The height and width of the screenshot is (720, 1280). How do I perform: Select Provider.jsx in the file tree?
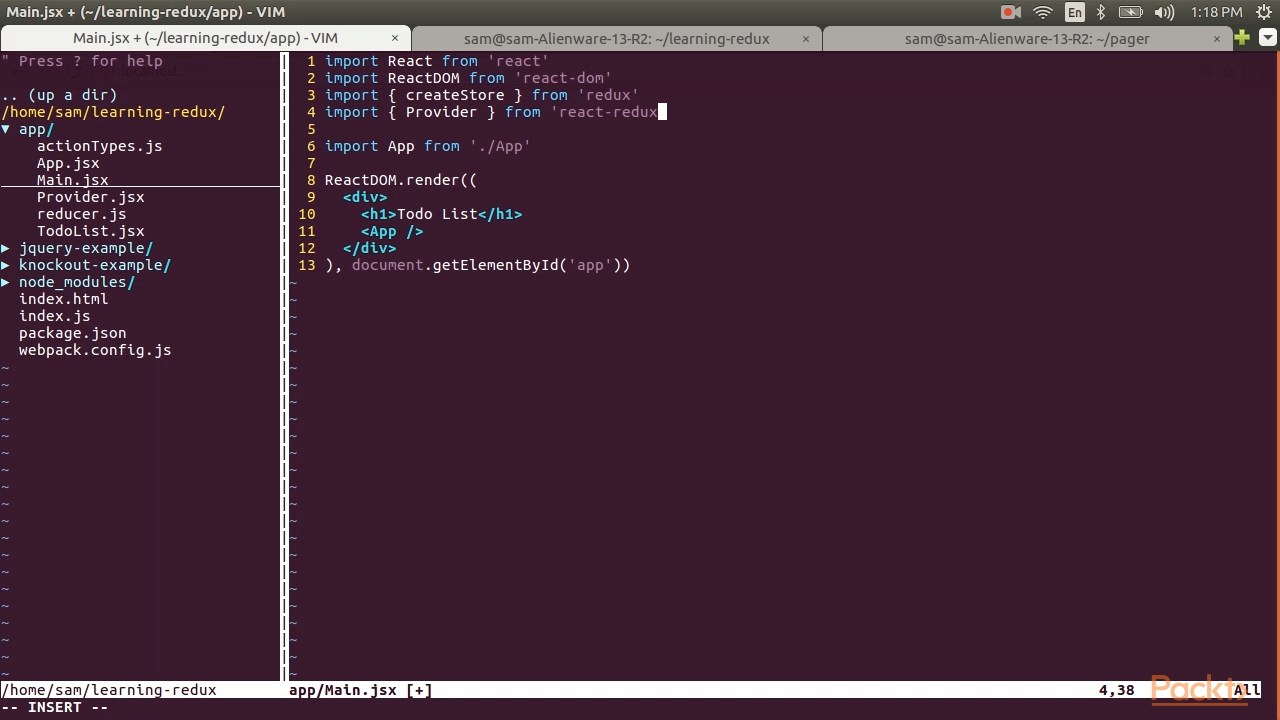[x=90, y=197]
